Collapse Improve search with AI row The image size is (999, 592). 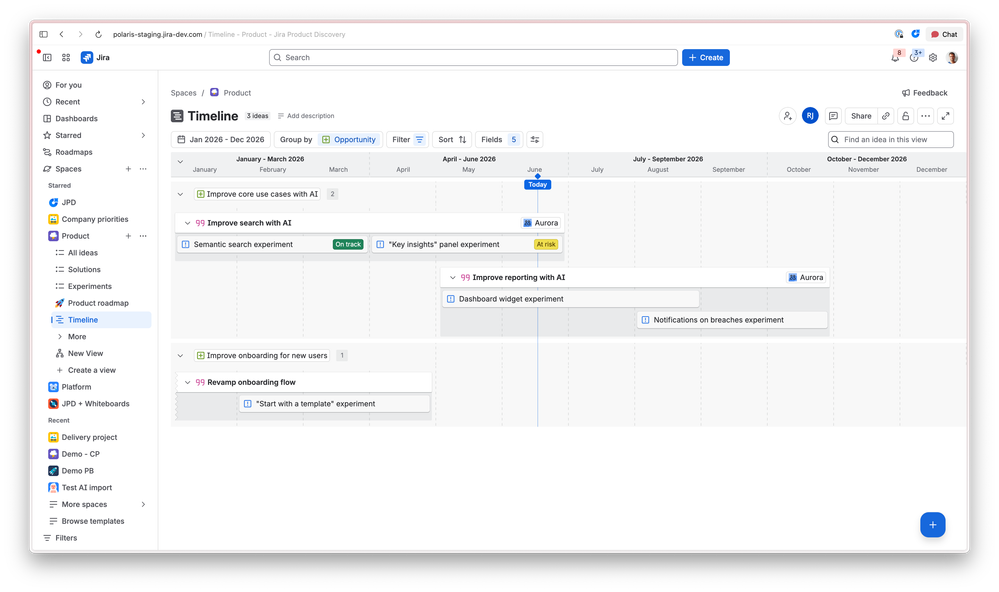[x=187, y=223]
